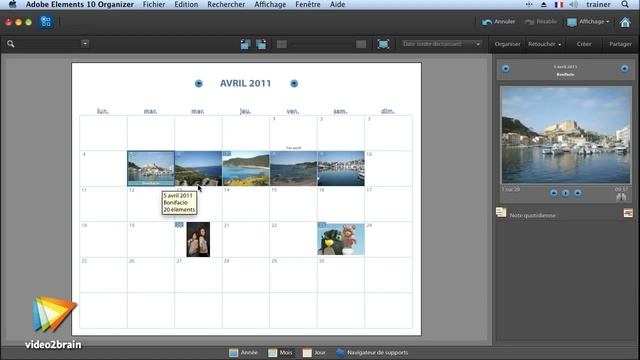Open the Affichage menu in menu bar

click(270, 4)
